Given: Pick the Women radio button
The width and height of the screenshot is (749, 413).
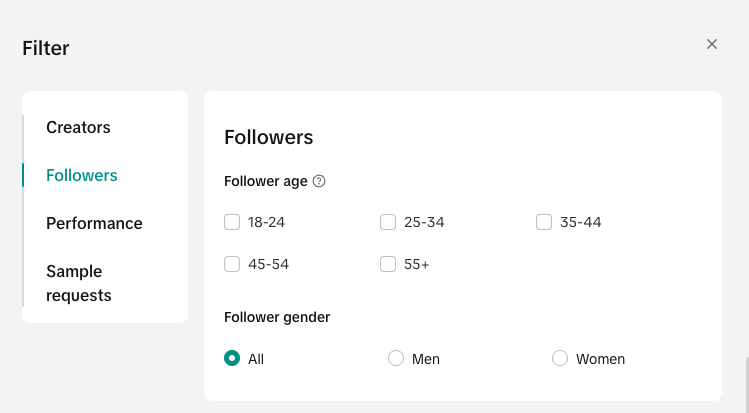Looking at the screenshot, I should [560, 358].
